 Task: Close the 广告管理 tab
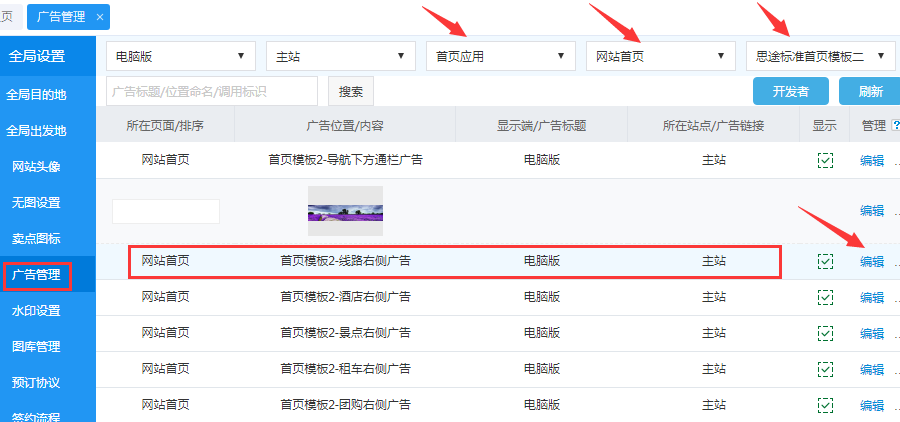99,17
